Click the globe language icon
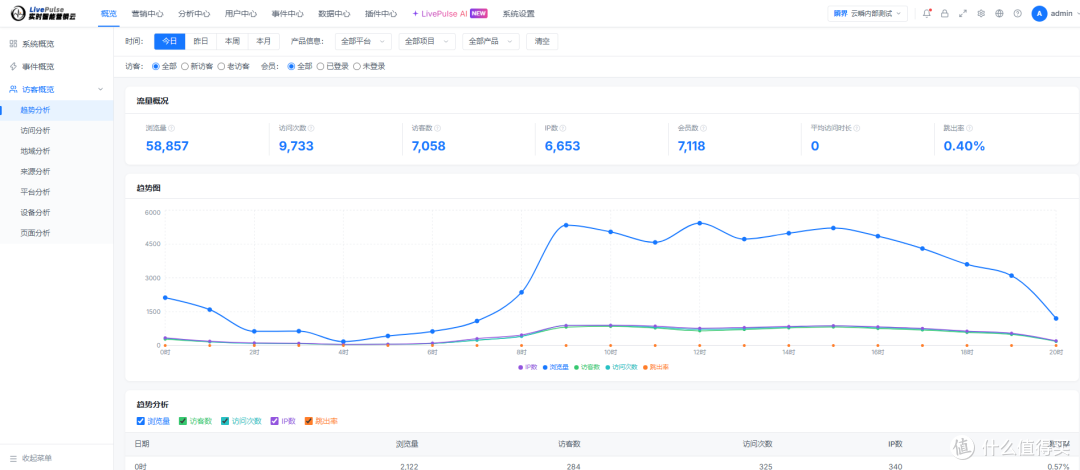The width and height of the screenshot is (1080, 470). (x=999, y=13)
